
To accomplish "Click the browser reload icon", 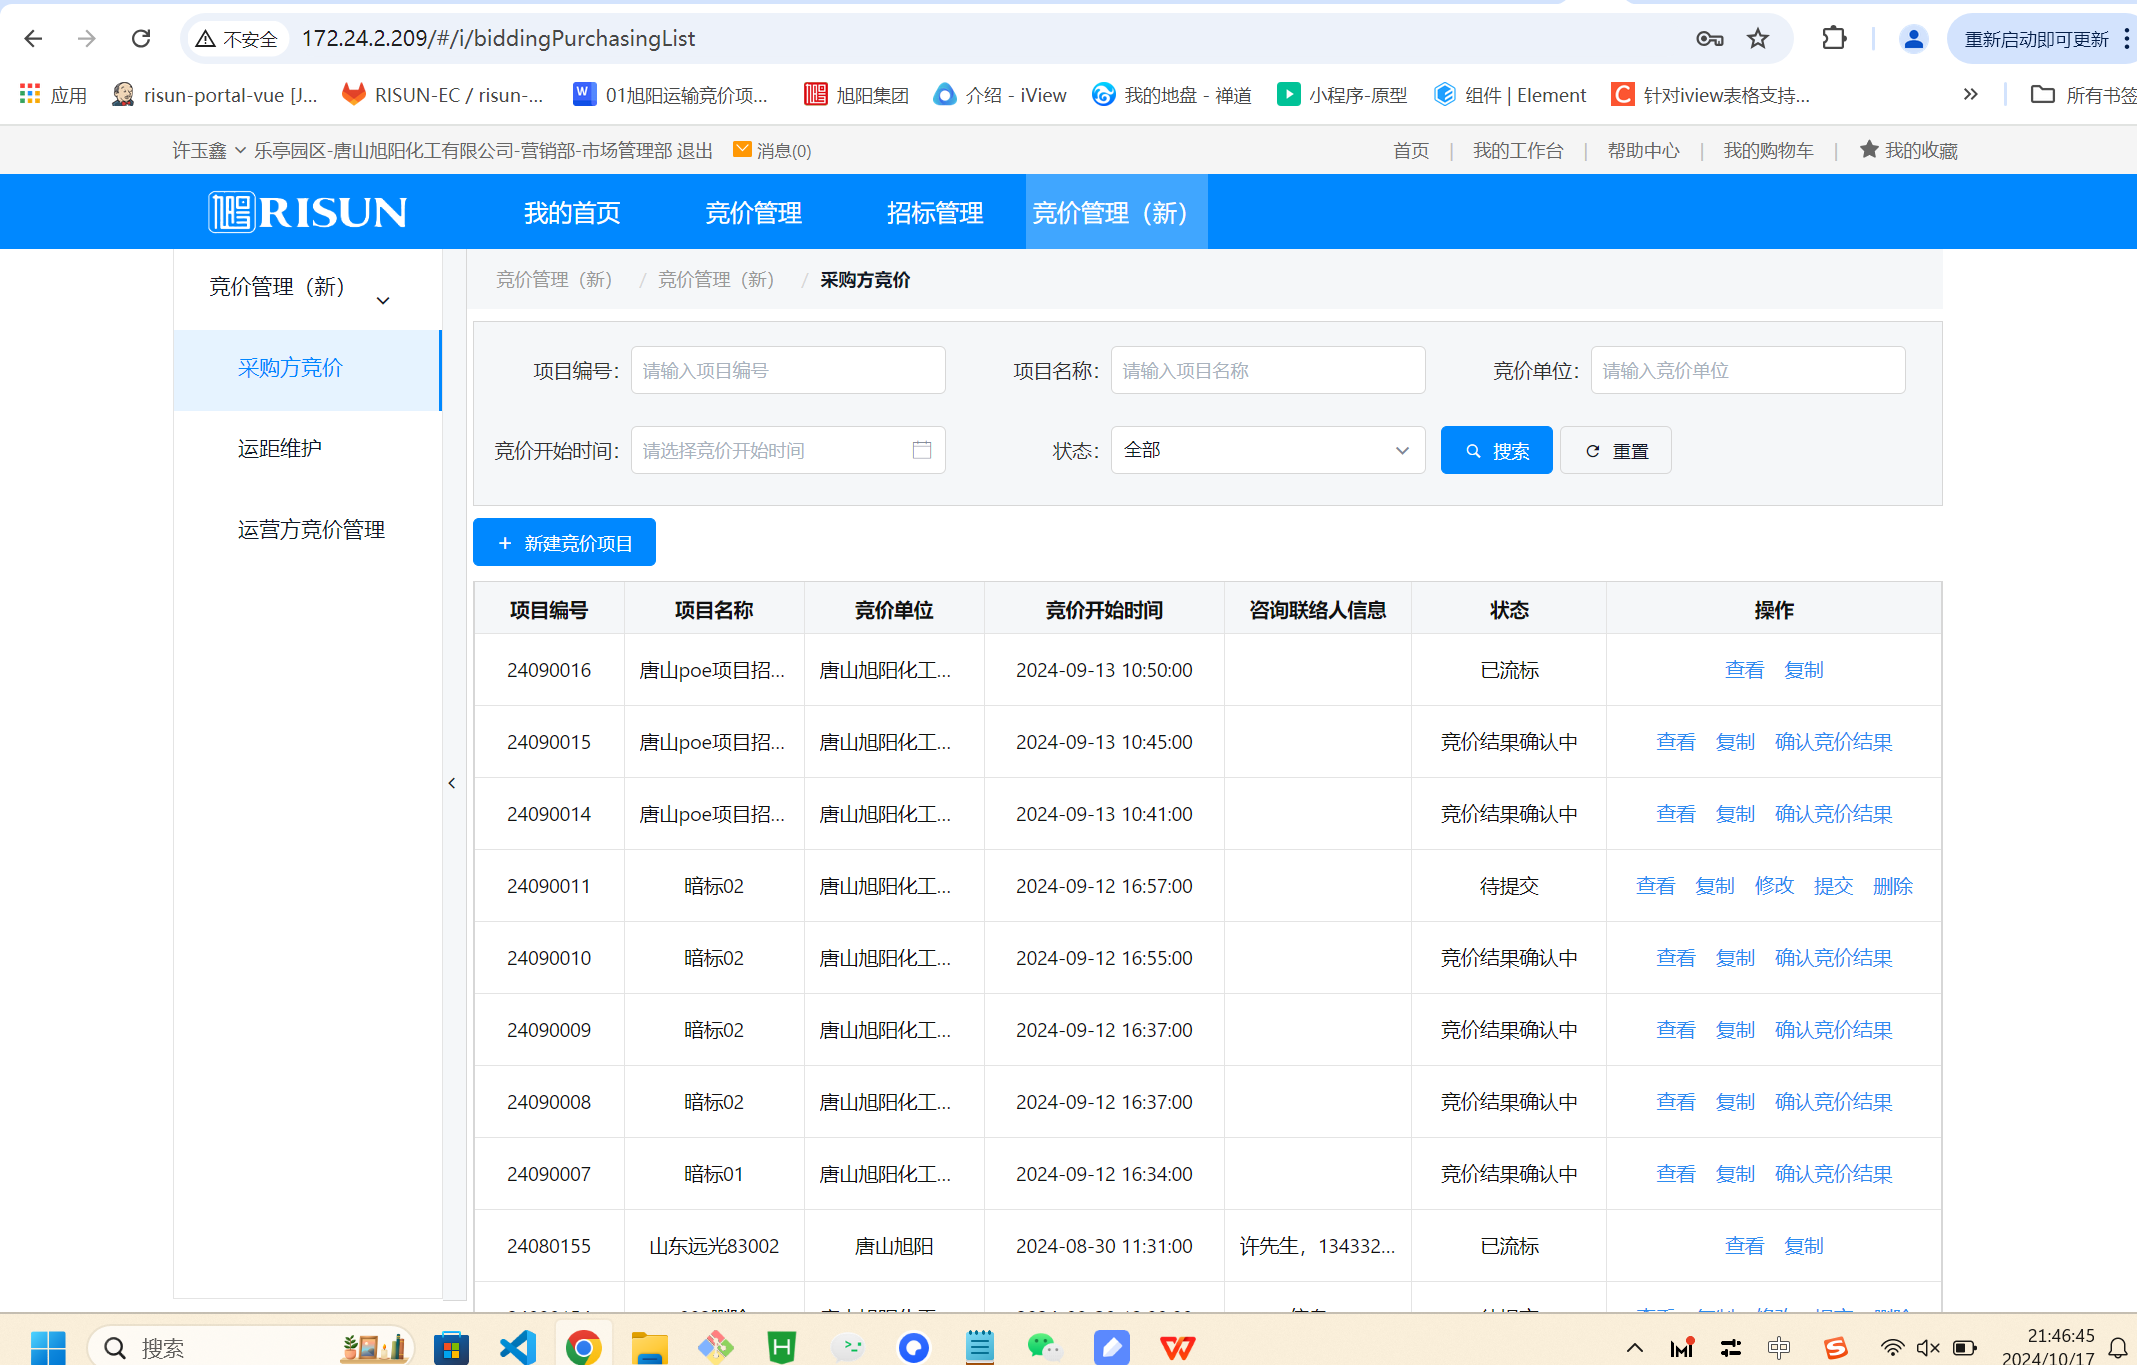I will click(x=141, y=38).
